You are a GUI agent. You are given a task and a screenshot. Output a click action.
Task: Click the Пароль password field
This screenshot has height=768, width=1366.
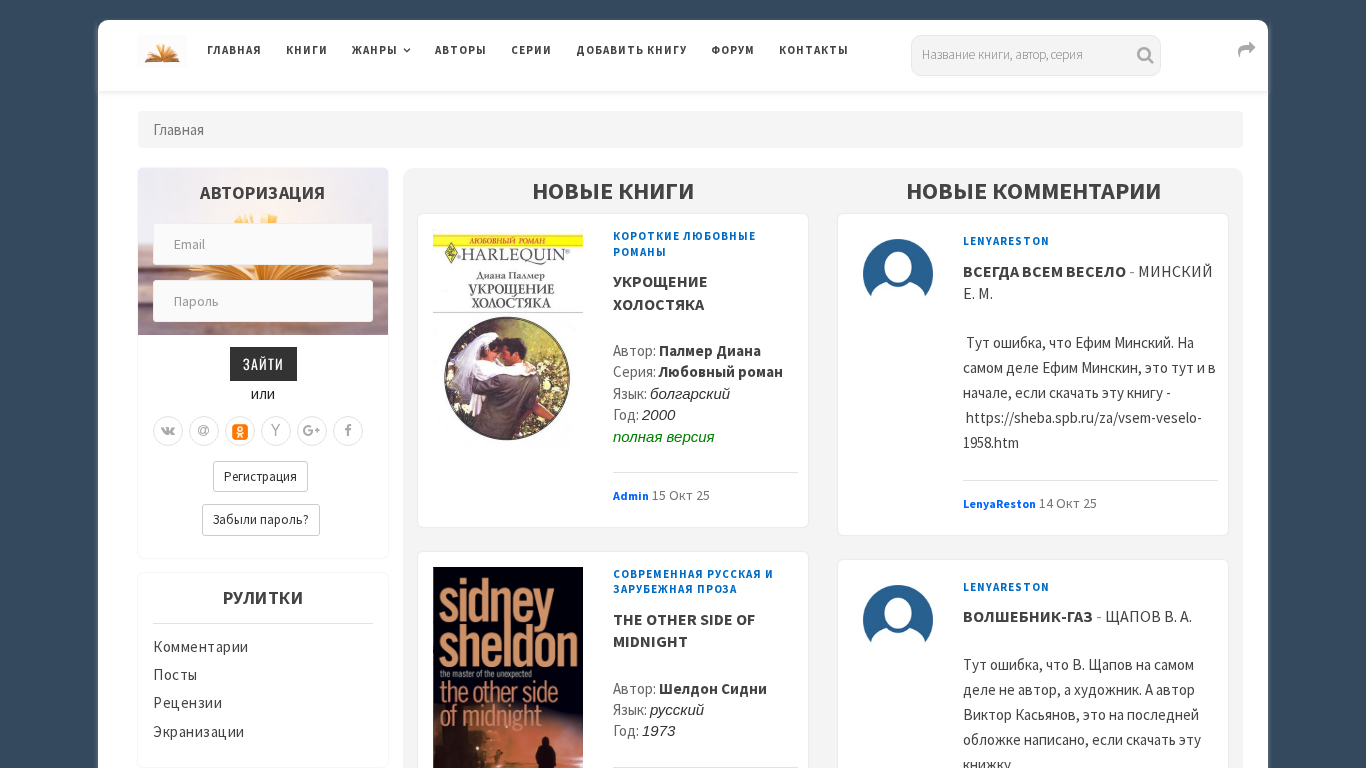click(x=263, y=301)
